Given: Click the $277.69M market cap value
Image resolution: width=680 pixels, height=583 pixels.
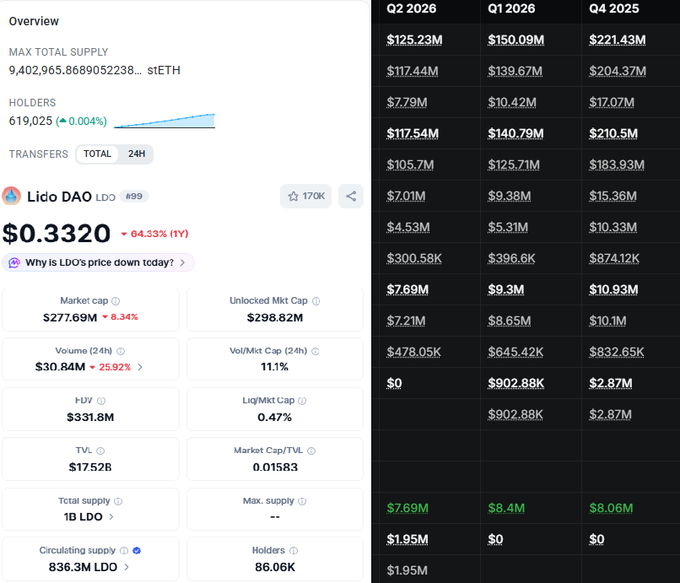Looking at the screenshot, I should [70, 318].
